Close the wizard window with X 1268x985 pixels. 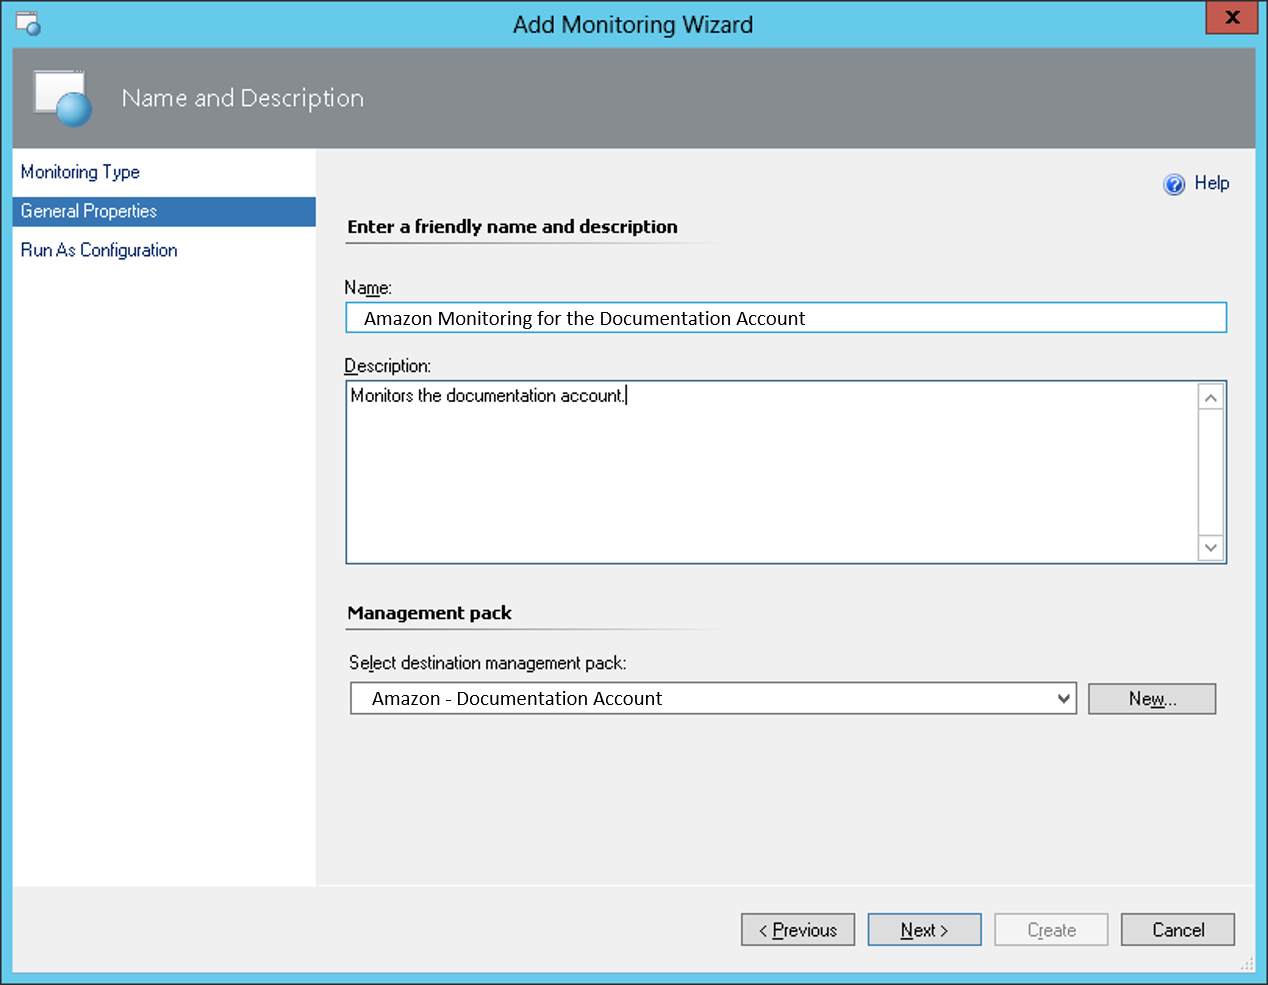coord(1231,18)
